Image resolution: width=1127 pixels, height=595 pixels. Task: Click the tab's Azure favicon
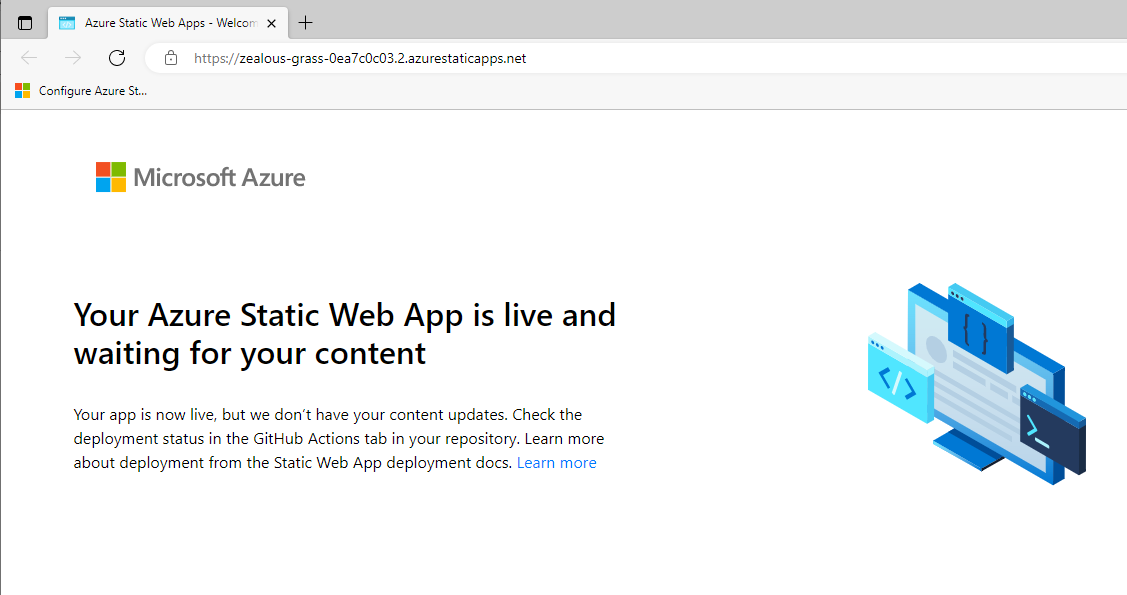coord(67,23)
